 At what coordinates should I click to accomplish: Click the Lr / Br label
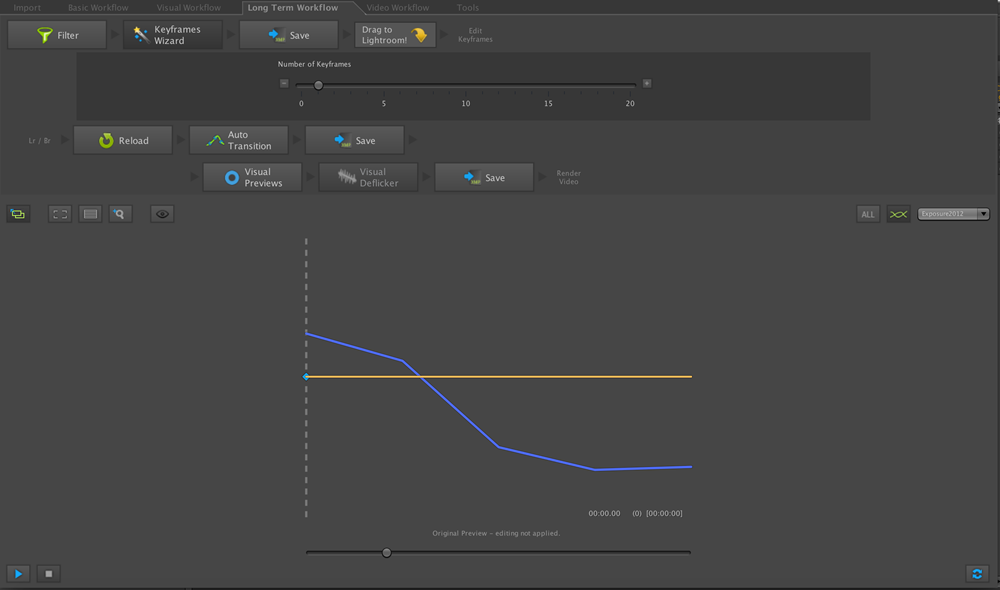pos(40,140)
